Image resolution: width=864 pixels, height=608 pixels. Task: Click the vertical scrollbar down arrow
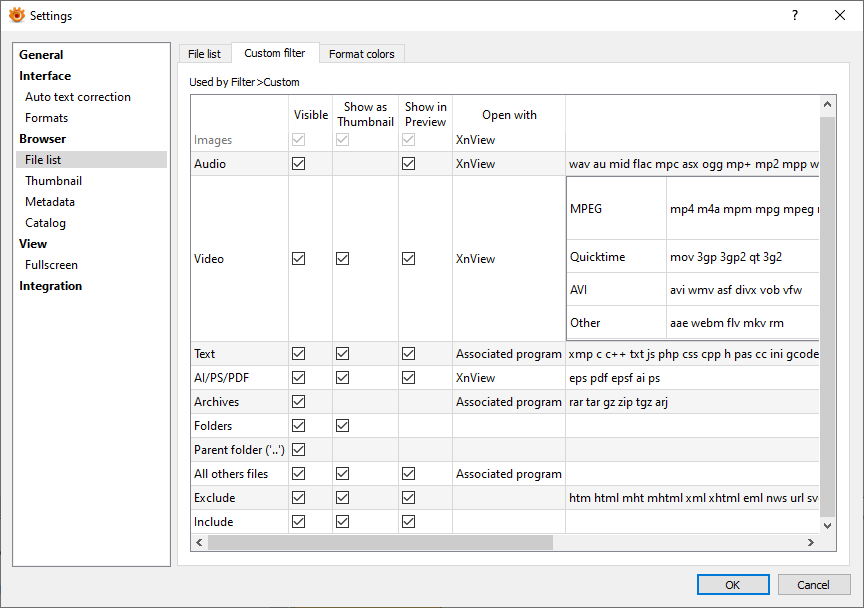(x=827, y=524)
